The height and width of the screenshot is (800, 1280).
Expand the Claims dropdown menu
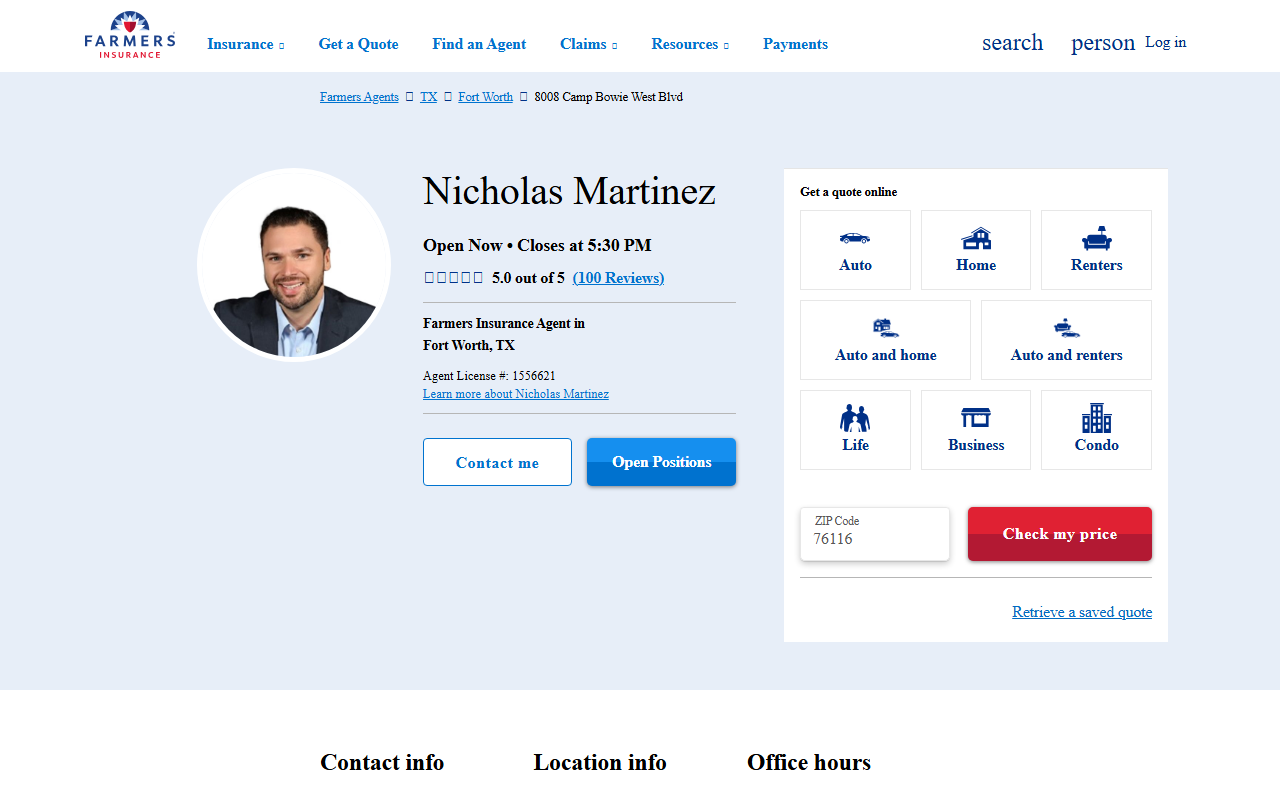click(588, 44)
